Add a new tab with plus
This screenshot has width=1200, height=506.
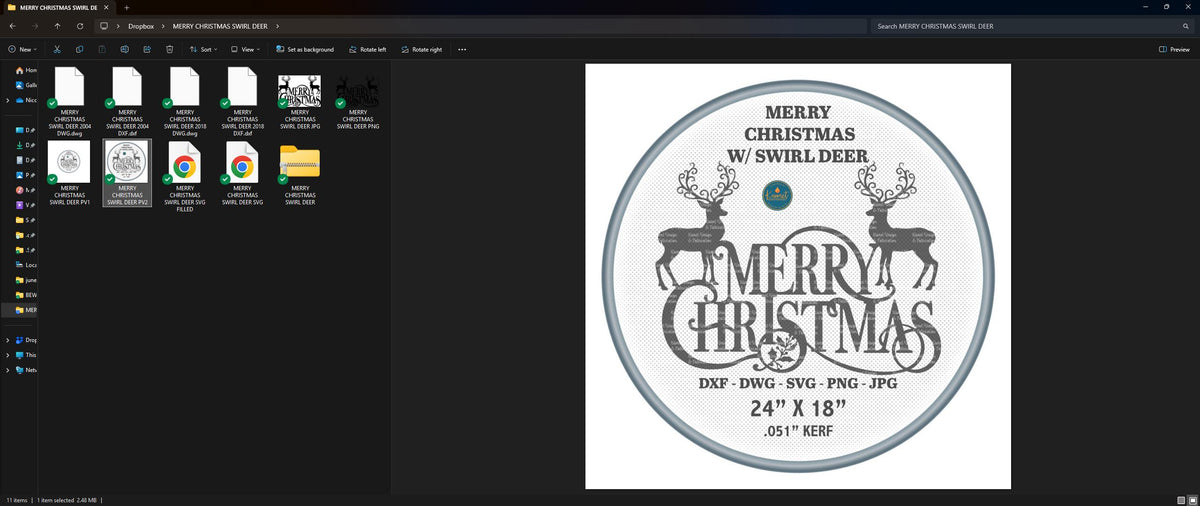(x=126, y=7)
